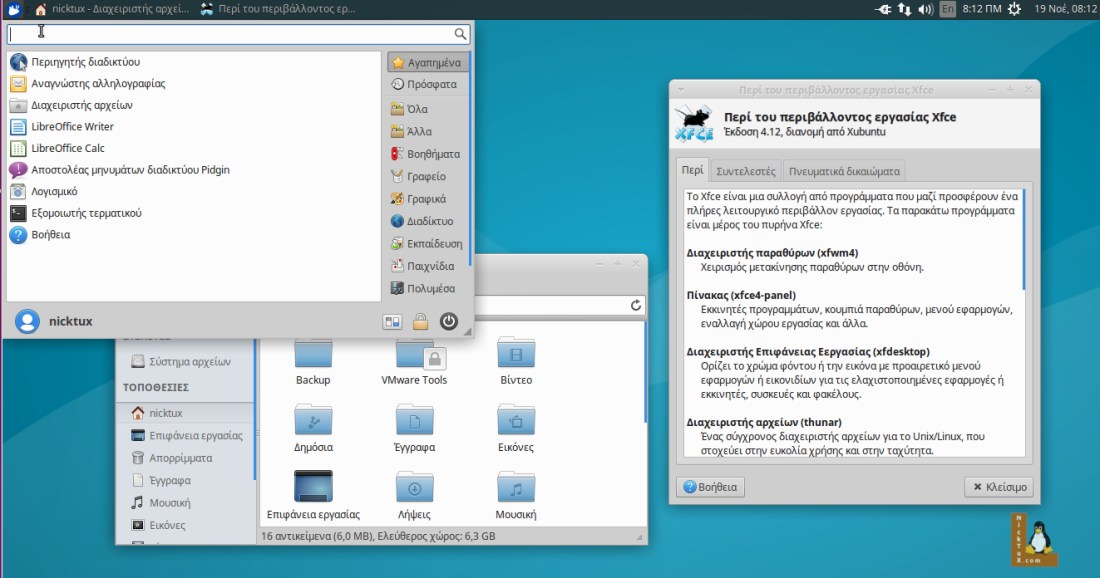
Task: Open the power/logout icon in the menu
Action: tap(448, 321)
